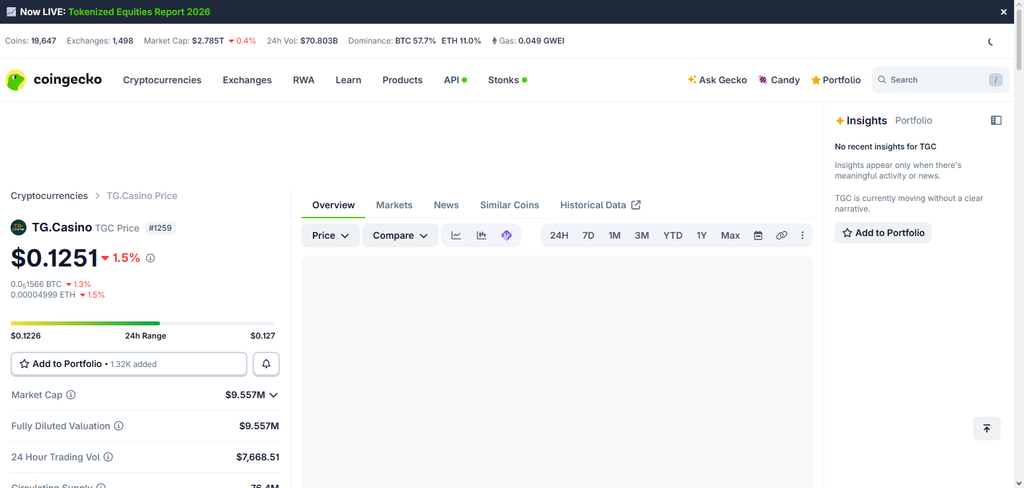The width and height of the screenshot is (1024, 488).
Task: Click the $7,668.51 trading volume value
Action: pos(258,457)
